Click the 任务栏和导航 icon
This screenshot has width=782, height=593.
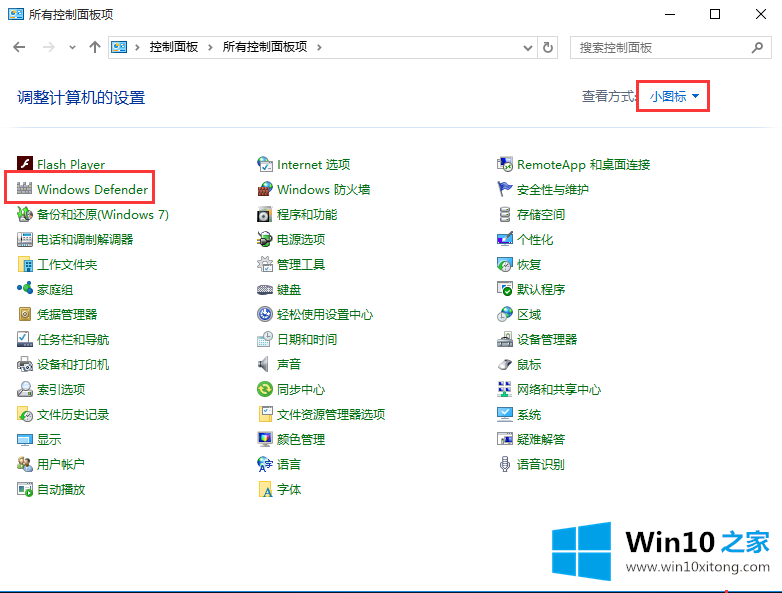24,339
